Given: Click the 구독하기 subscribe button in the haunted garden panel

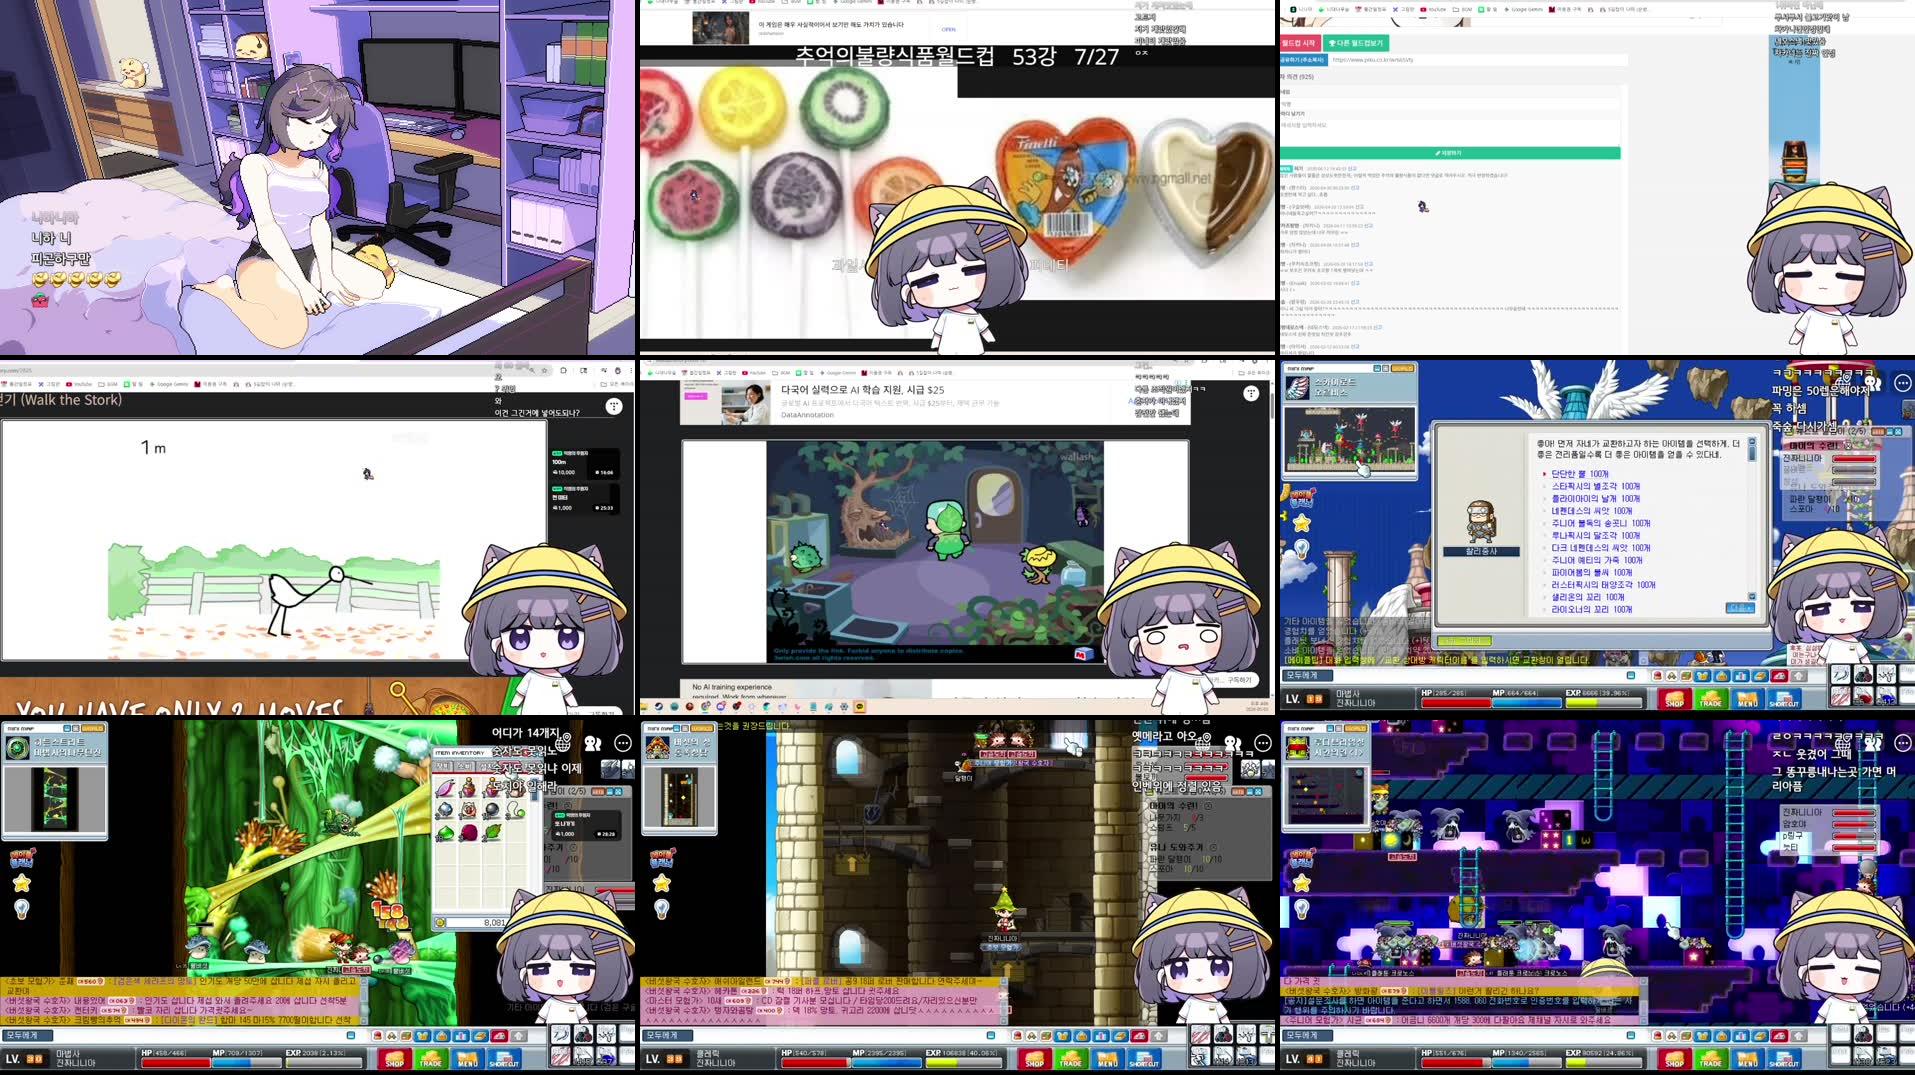Looking at the screenshot, I should click(x=1239, y=680).
